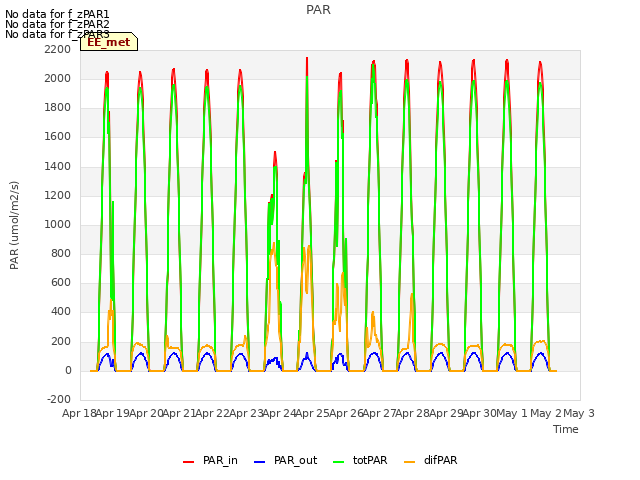This screenshot has height=480, width=640.
Task: Click the EE_met label box
Action: (x=109, y=42)
